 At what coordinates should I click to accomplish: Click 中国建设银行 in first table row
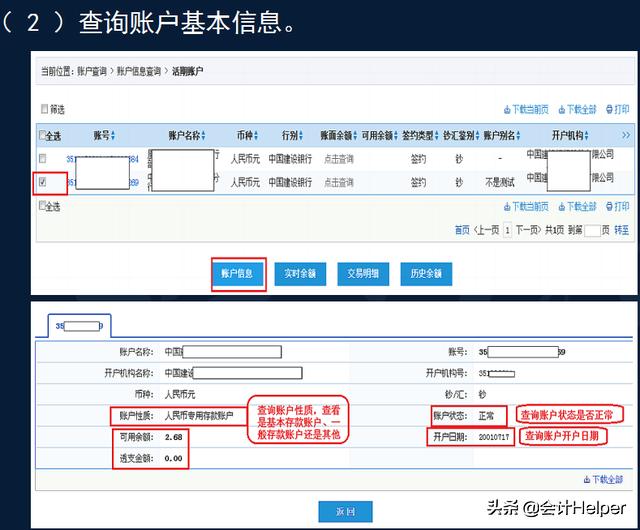[x=290, y=159]
